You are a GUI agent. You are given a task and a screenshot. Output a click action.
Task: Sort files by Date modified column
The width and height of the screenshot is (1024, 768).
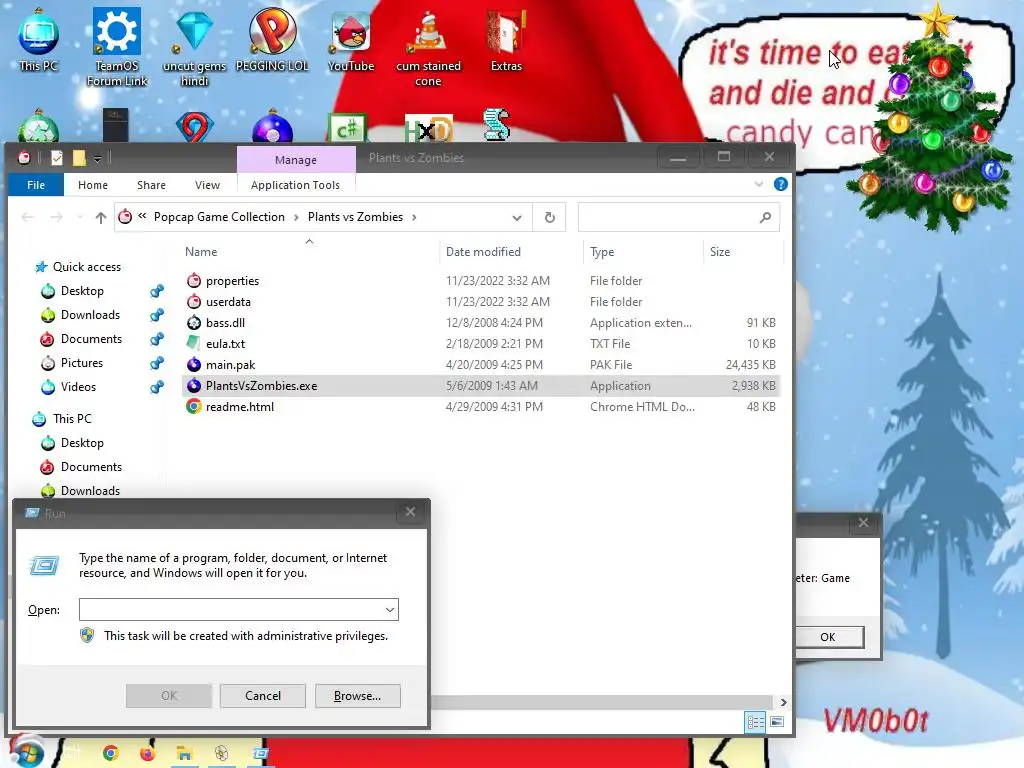[x=511, y=251]
